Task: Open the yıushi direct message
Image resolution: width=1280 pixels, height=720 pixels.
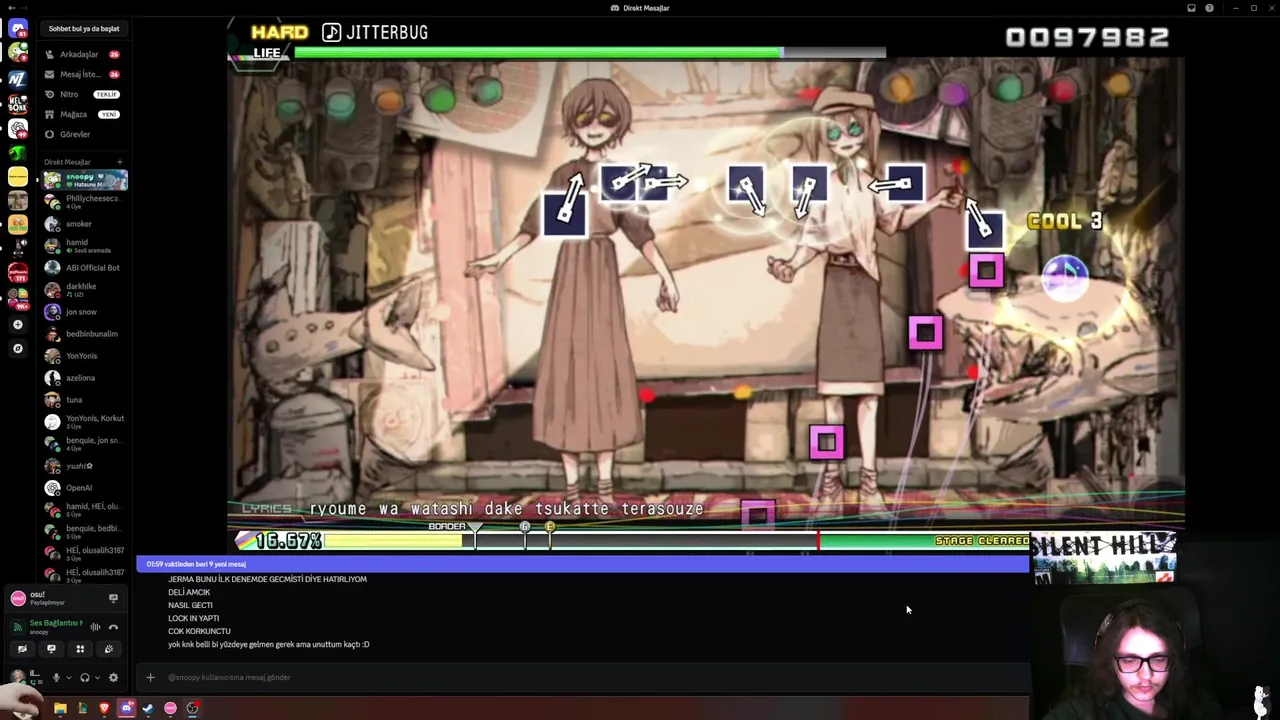Action: (x=84, y=466)
